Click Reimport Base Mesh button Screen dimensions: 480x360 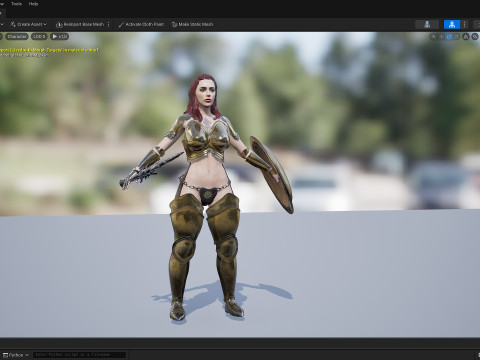[x=80, y=24]
